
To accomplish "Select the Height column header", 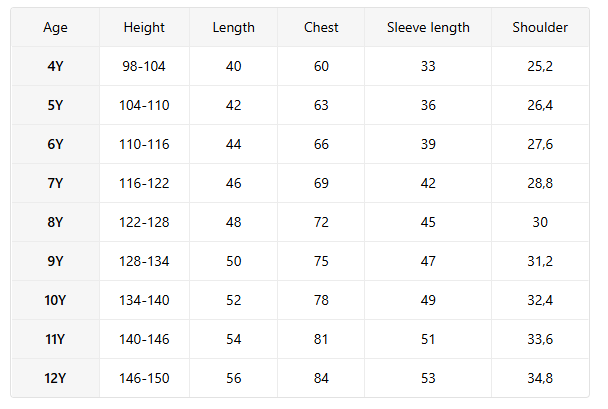I will click(144, 27).
